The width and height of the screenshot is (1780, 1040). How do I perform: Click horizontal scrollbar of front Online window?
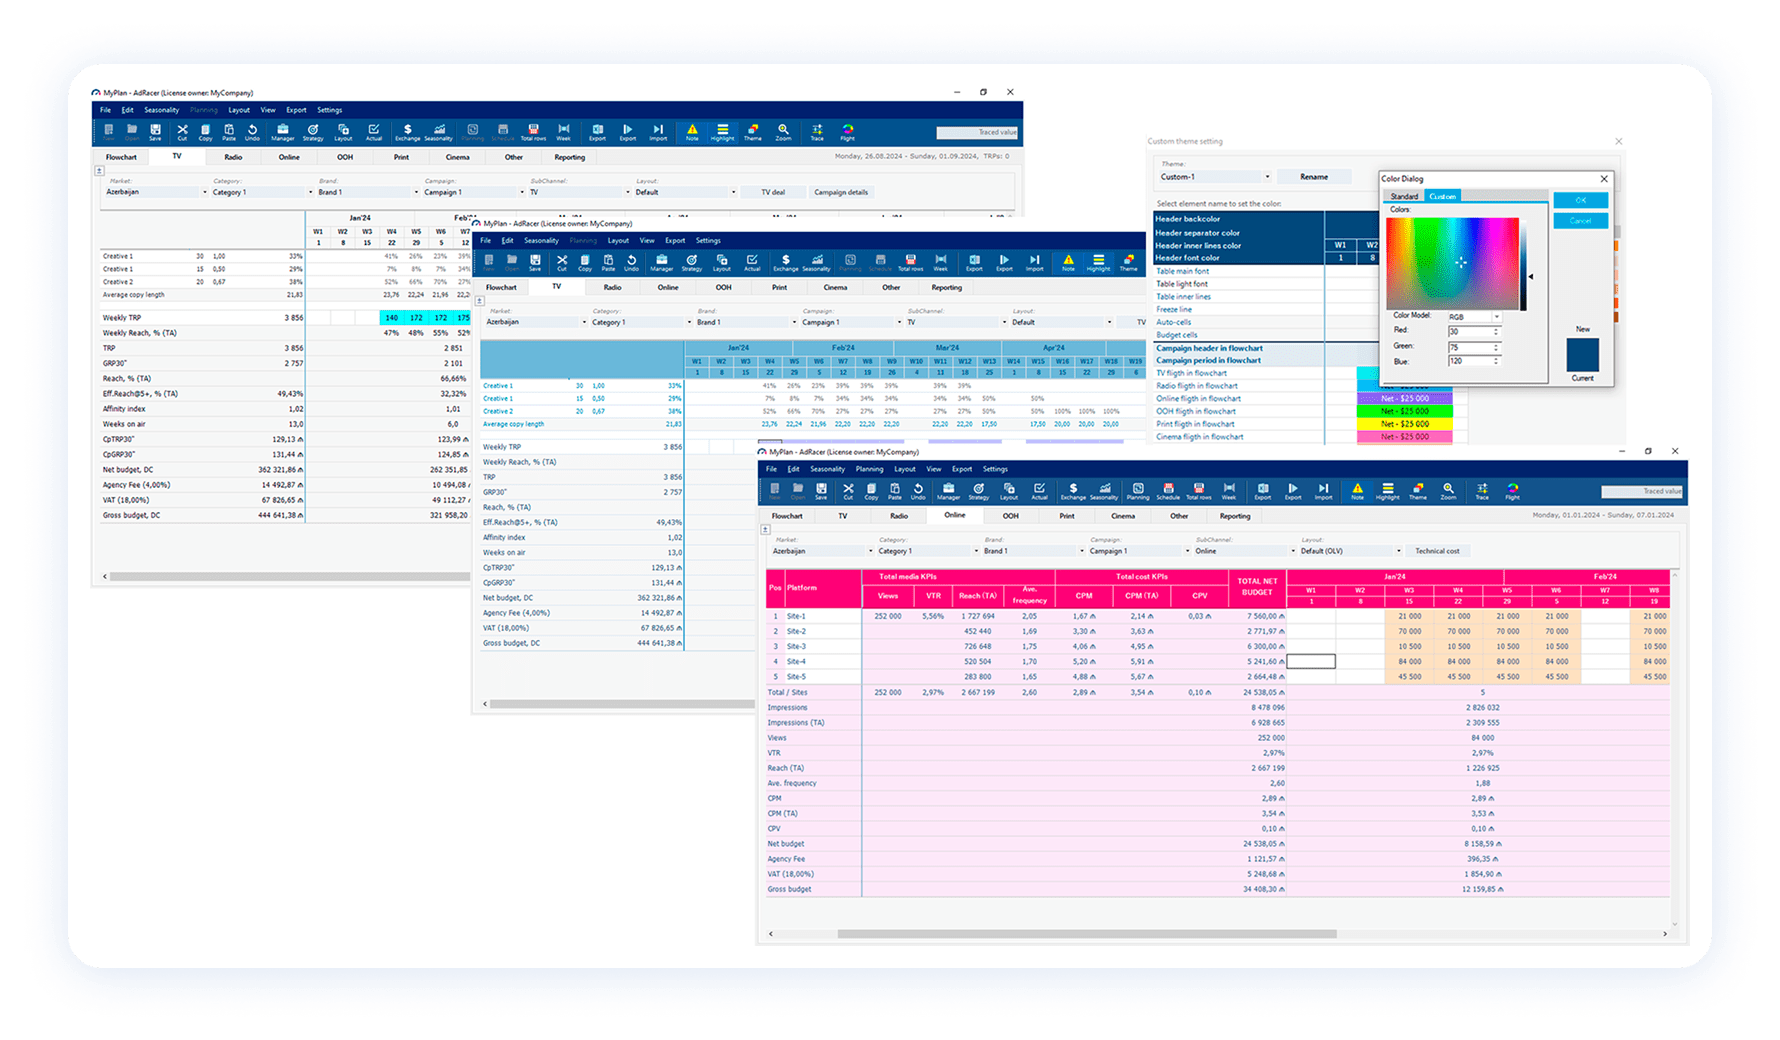pyautogui.click(x=1086, y=934)
